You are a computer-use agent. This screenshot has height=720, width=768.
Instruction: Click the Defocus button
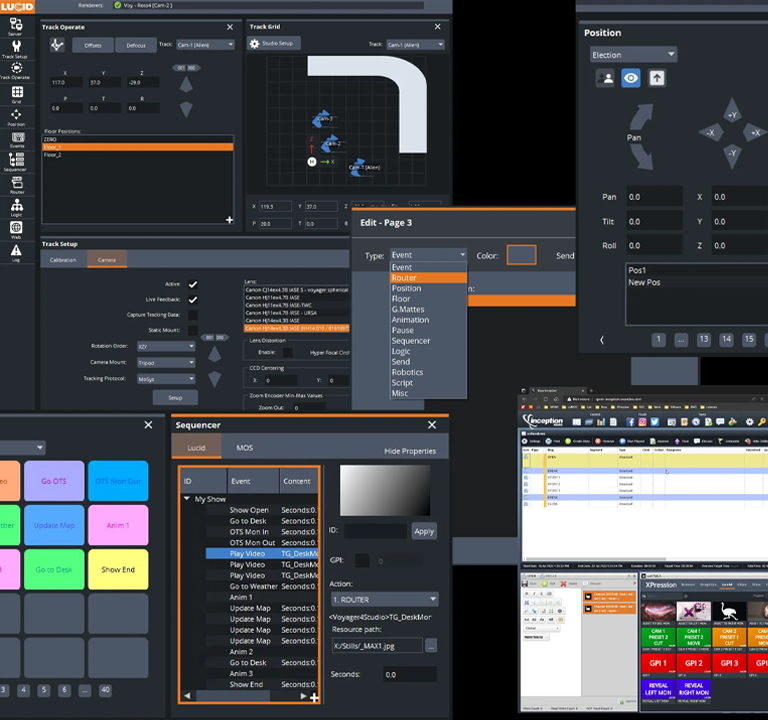[136, 45]
